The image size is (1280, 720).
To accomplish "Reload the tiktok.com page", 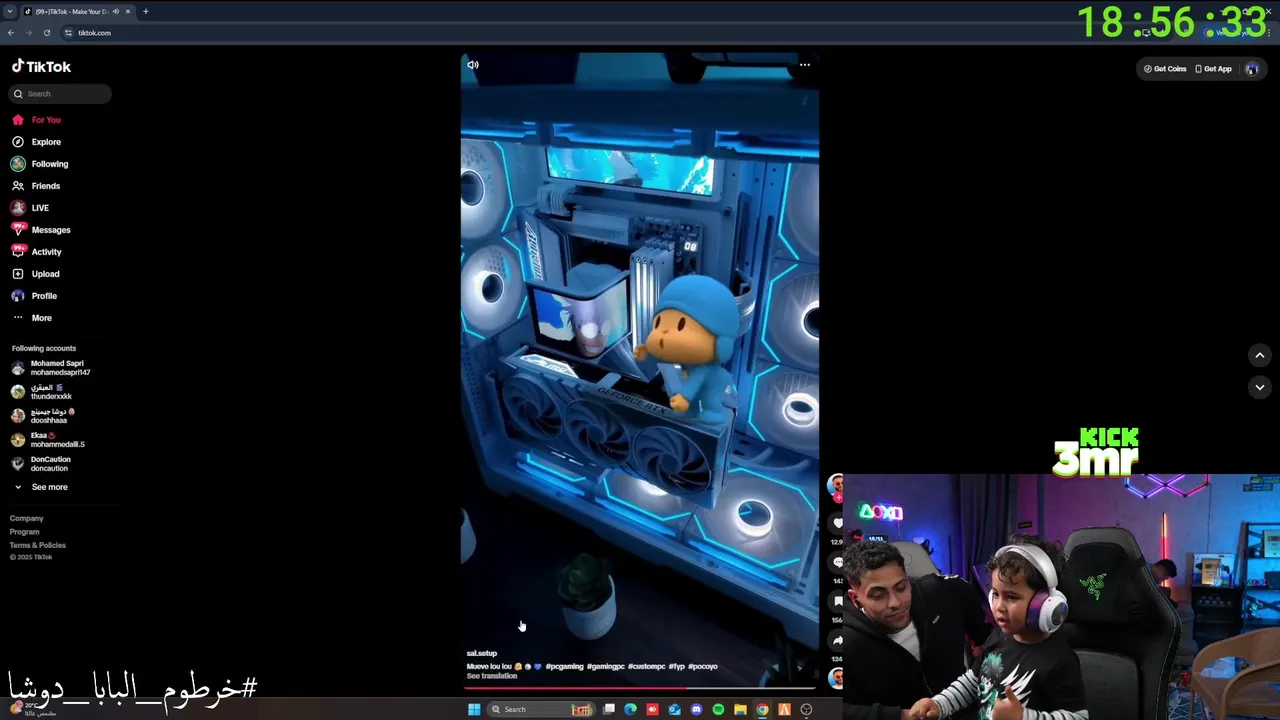I will [x=47, y=33].
